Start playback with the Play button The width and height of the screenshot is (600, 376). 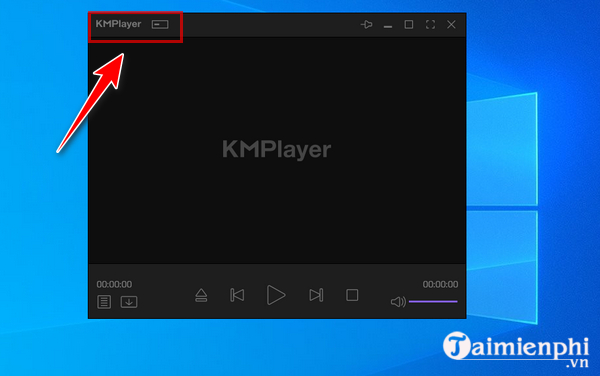(x=276, y=295)
